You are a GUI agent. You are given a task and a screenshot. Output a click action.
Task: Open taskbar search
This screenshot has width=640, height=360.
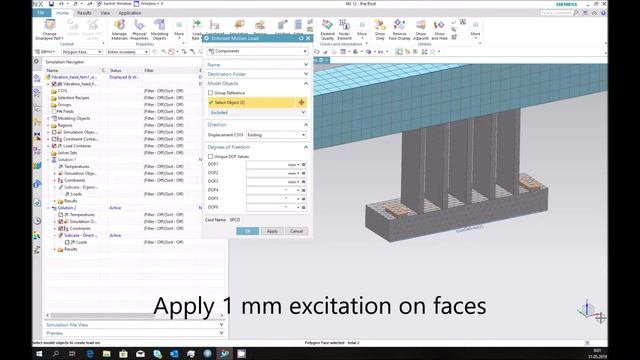[x=56, y=353]
